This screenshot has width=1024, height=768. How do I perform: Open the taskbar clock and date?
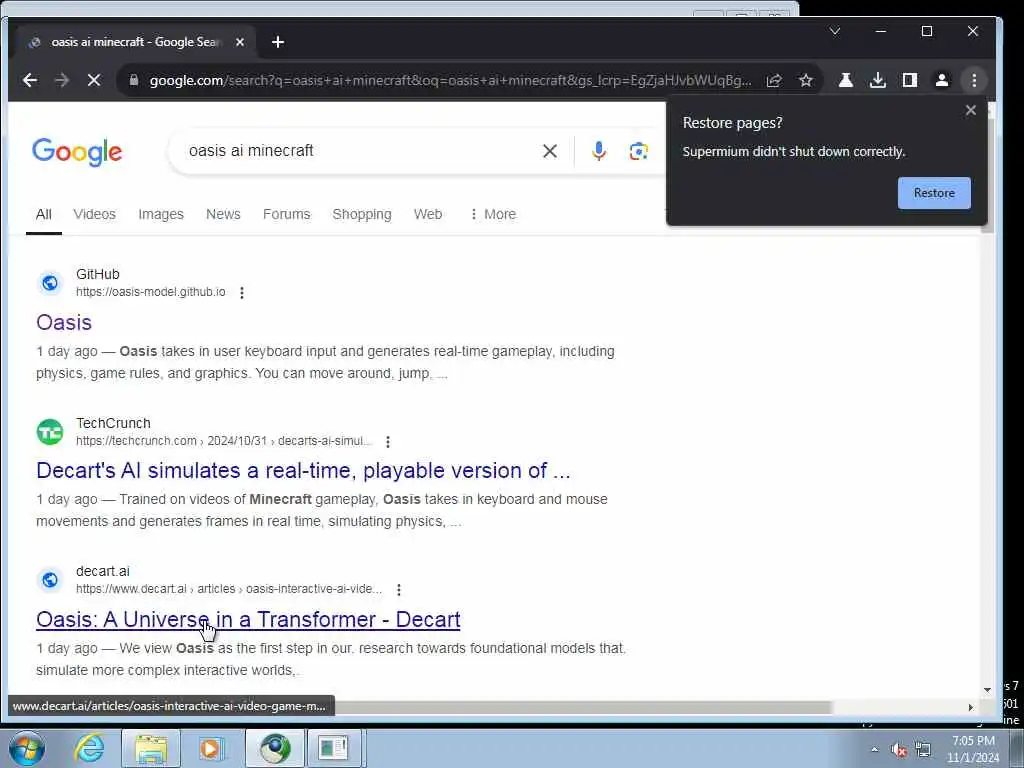coord(973,749)
